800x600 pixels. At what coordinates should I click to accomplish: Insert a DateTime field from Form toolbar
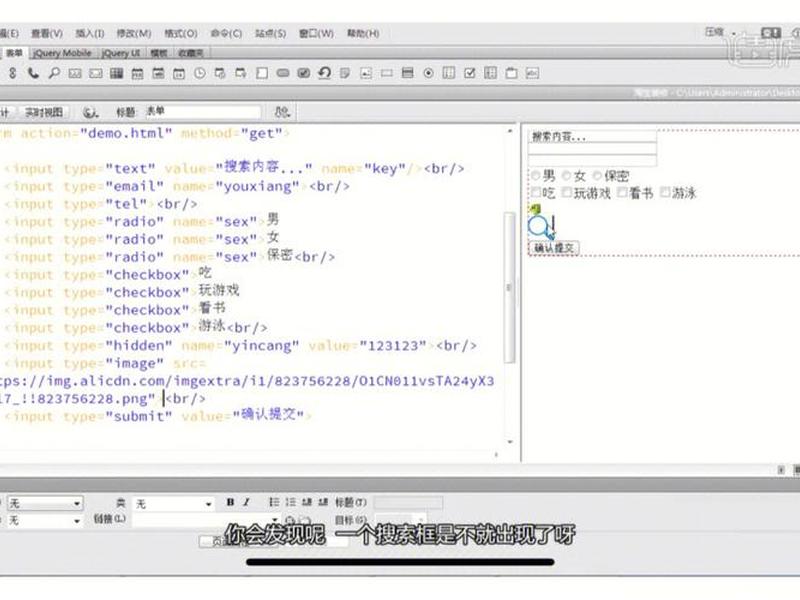[x=220, y=73]
